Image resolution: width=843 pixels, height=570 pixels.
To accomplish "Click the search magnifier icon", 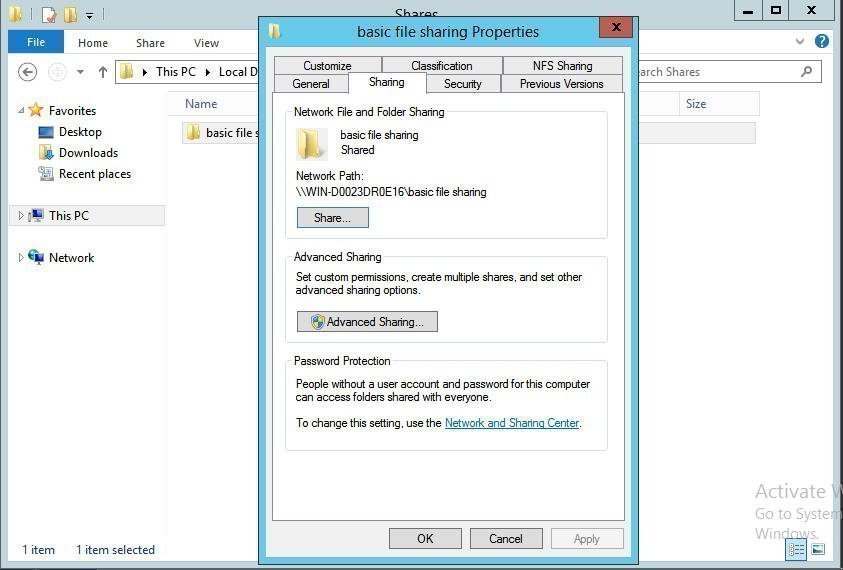I will coord(806,72).
